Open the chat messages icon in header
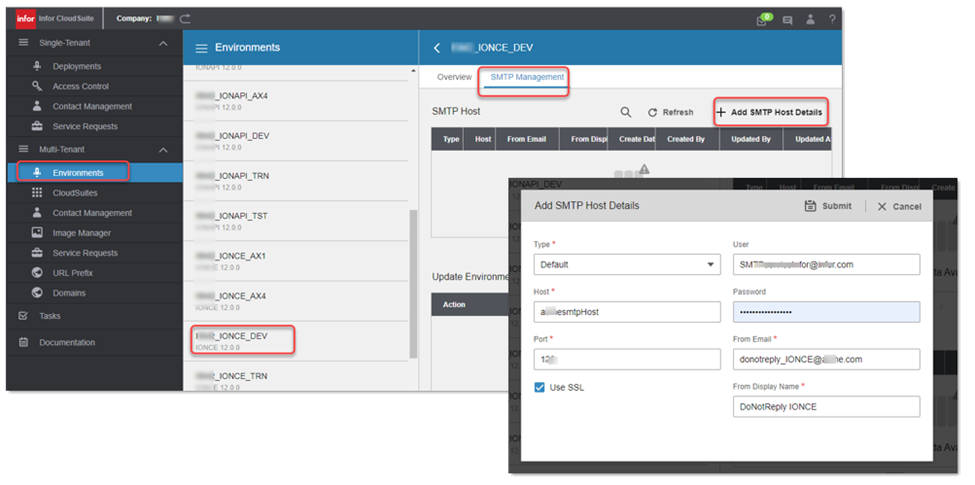This screenshot has height=485, width=975. pos(787,20)
